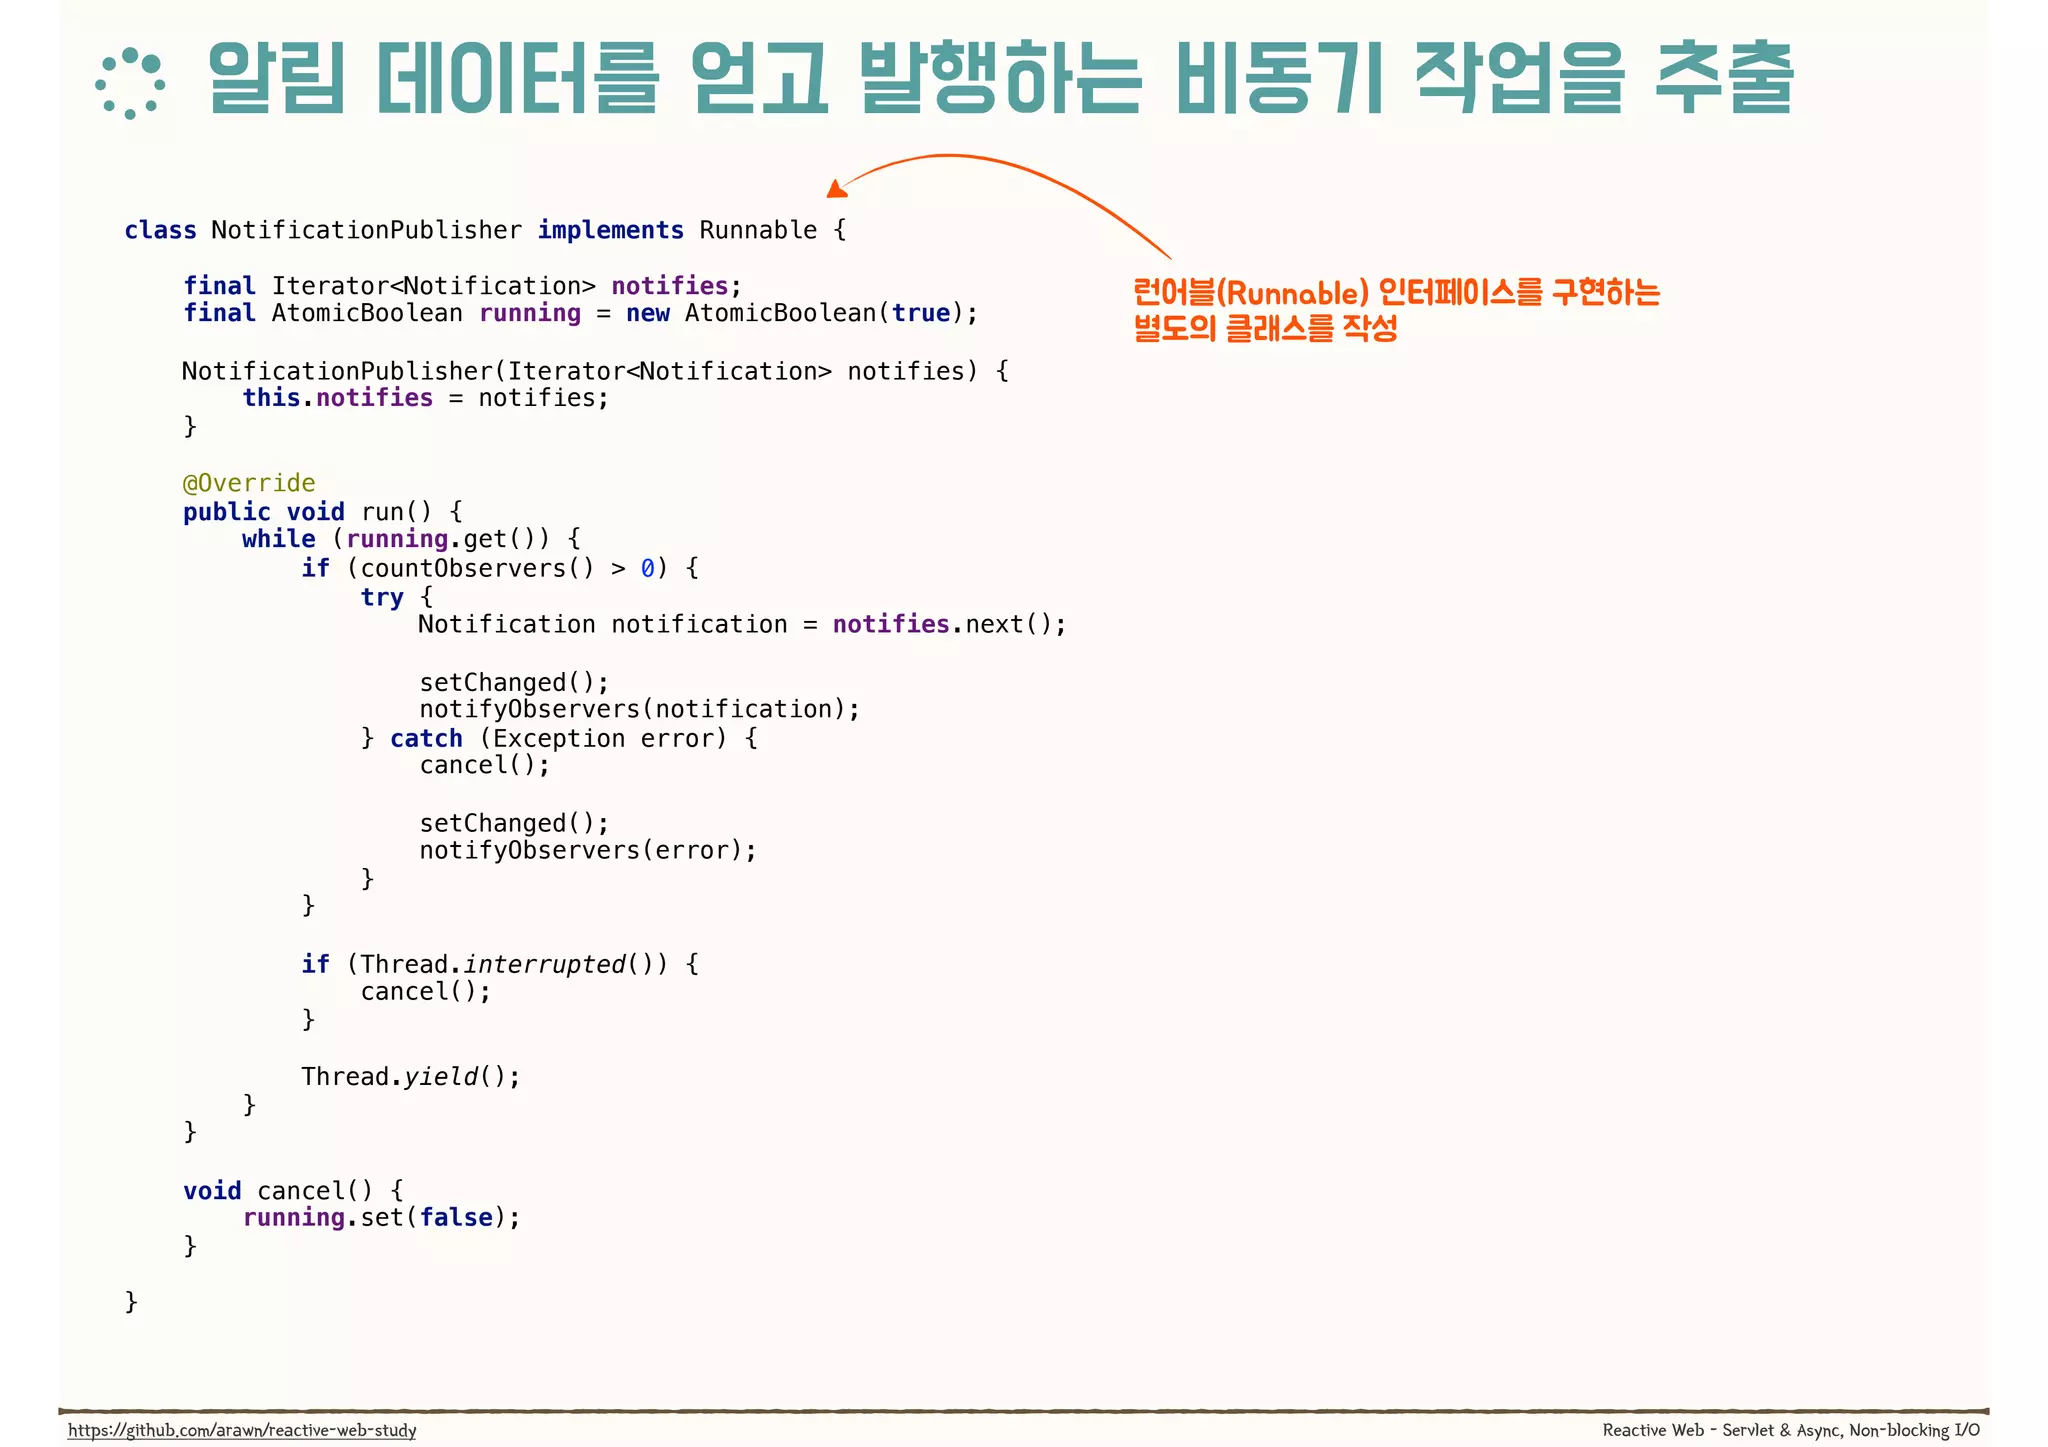
Task: Click the 'running.set(false);' line
Action: 382,1218
